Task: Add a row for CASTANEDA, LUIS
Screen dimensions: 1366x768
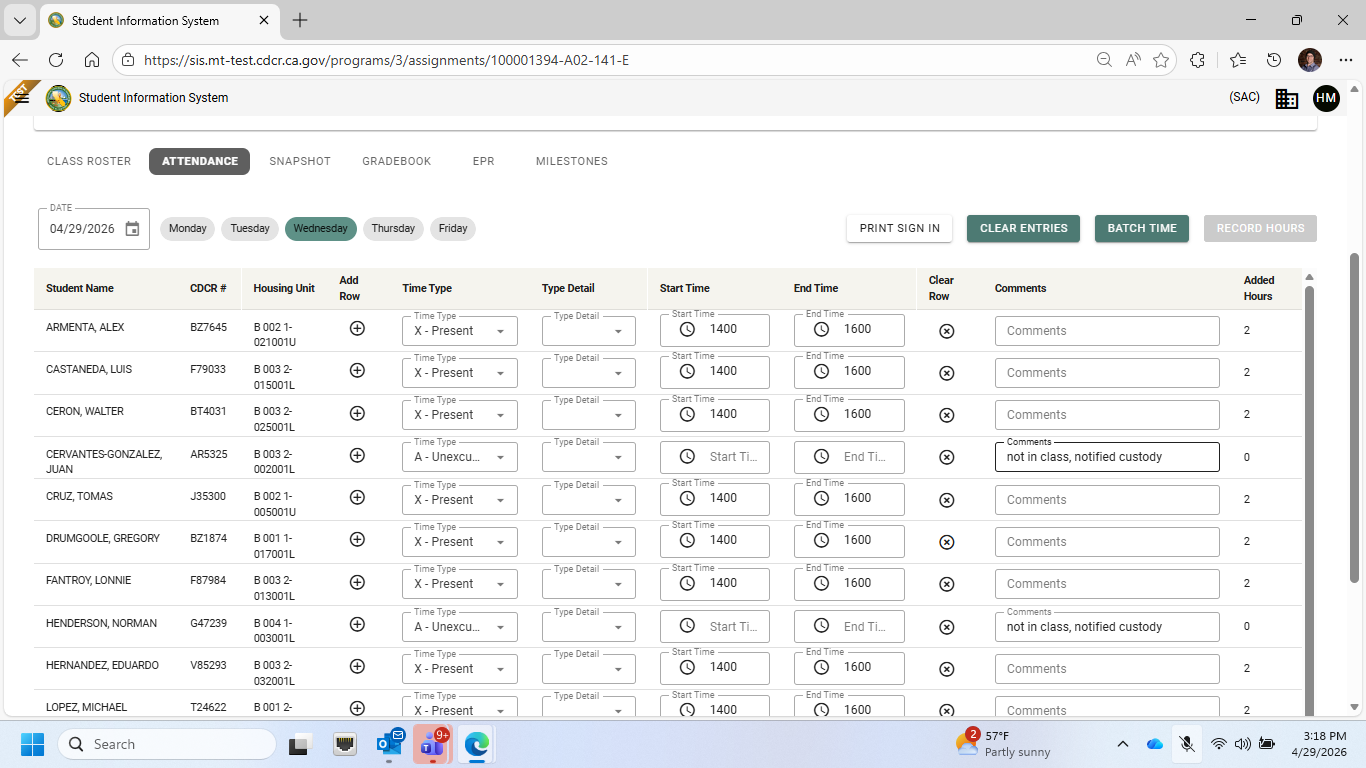Action: (357, 370)
